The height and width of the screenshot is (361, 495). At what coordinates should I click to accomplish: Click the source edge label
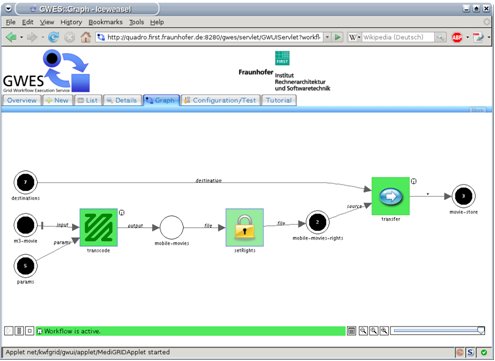pos(354,206)
